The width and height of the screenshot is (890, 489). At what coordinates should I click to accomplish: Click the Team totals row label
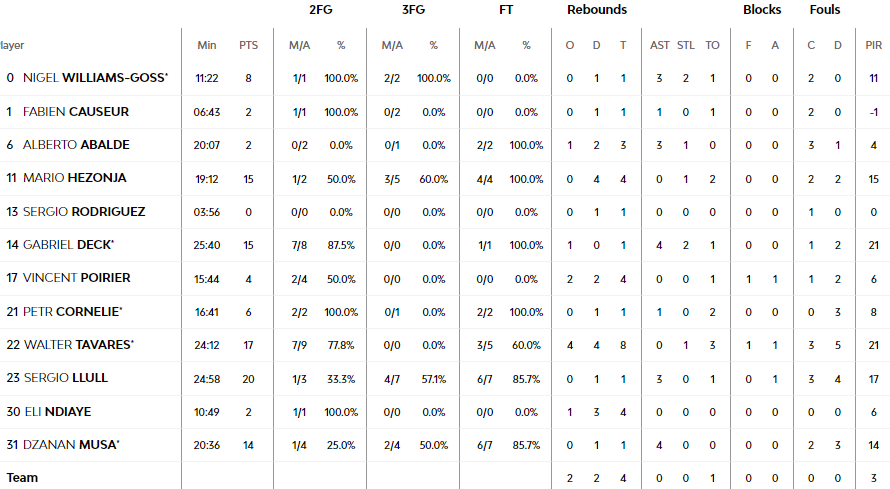coord(22,478)
